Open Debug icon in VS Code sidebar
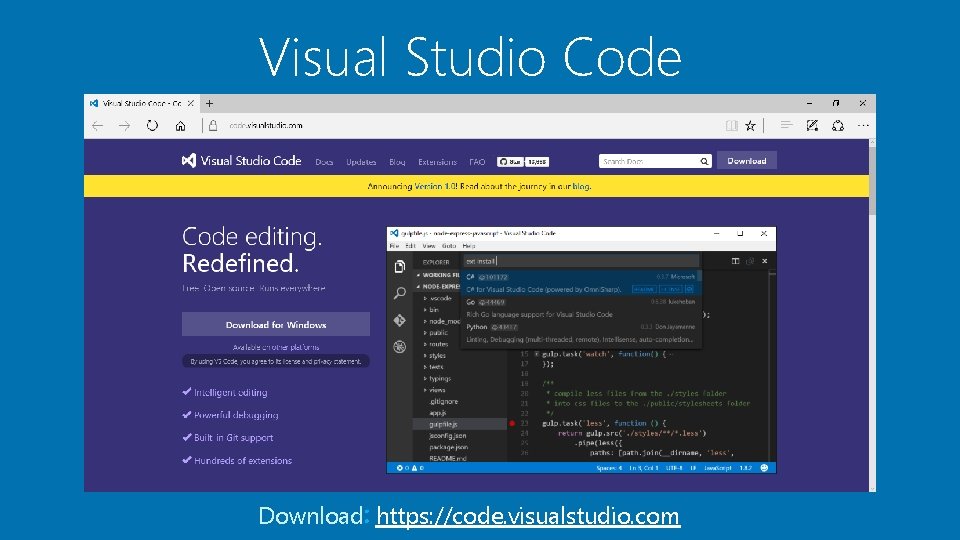The width and height of the screenshot is (960, 540). pyautogui.click(x=400, y=347)
